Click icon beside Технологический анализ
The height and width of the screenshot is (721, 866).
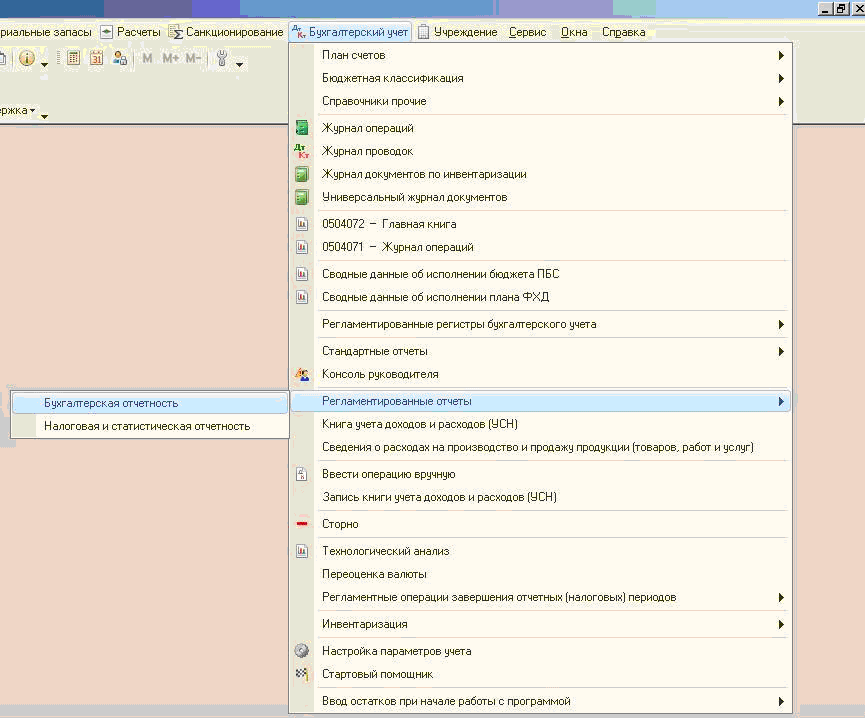click(x=302, y=551)
